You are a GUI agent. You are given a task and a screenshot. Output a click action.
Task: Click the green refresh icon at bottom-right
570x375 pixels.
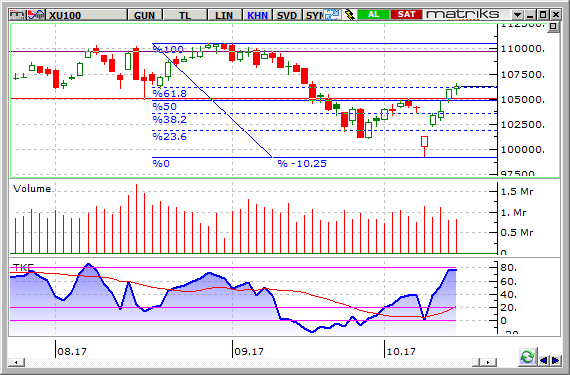(x=527, y=356)
